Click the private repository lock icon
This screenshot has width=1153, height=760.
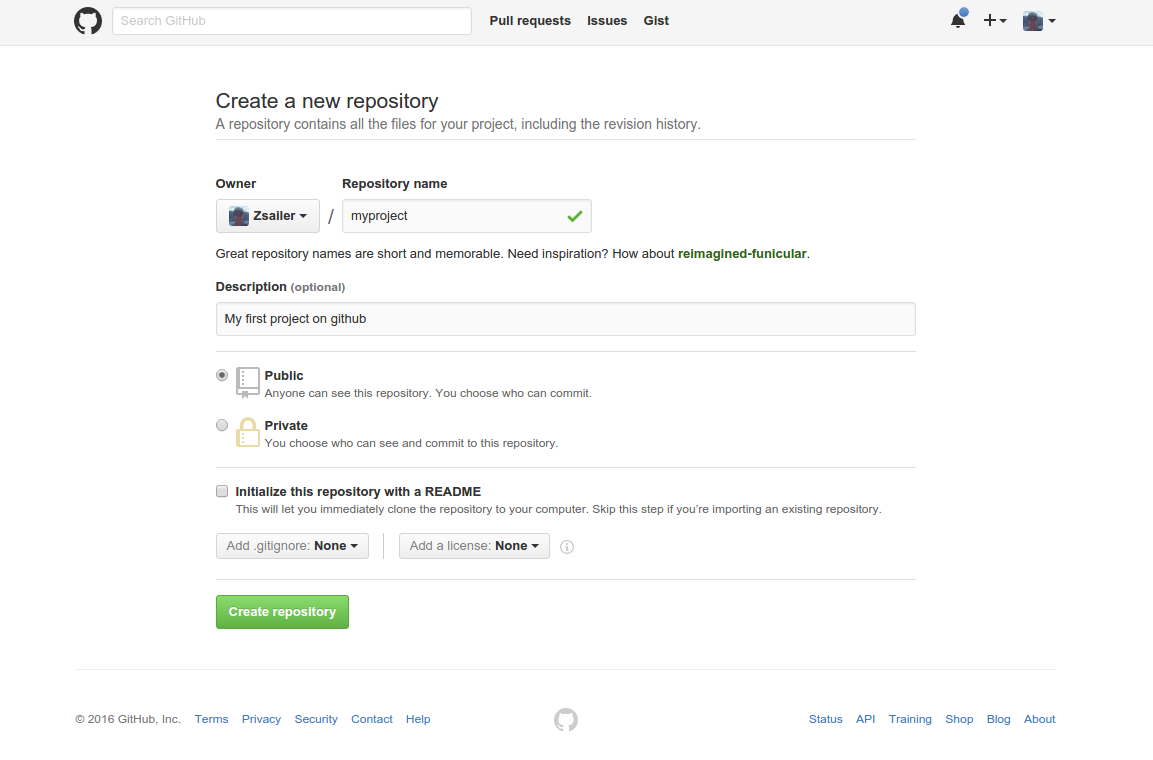coord(247,432)
